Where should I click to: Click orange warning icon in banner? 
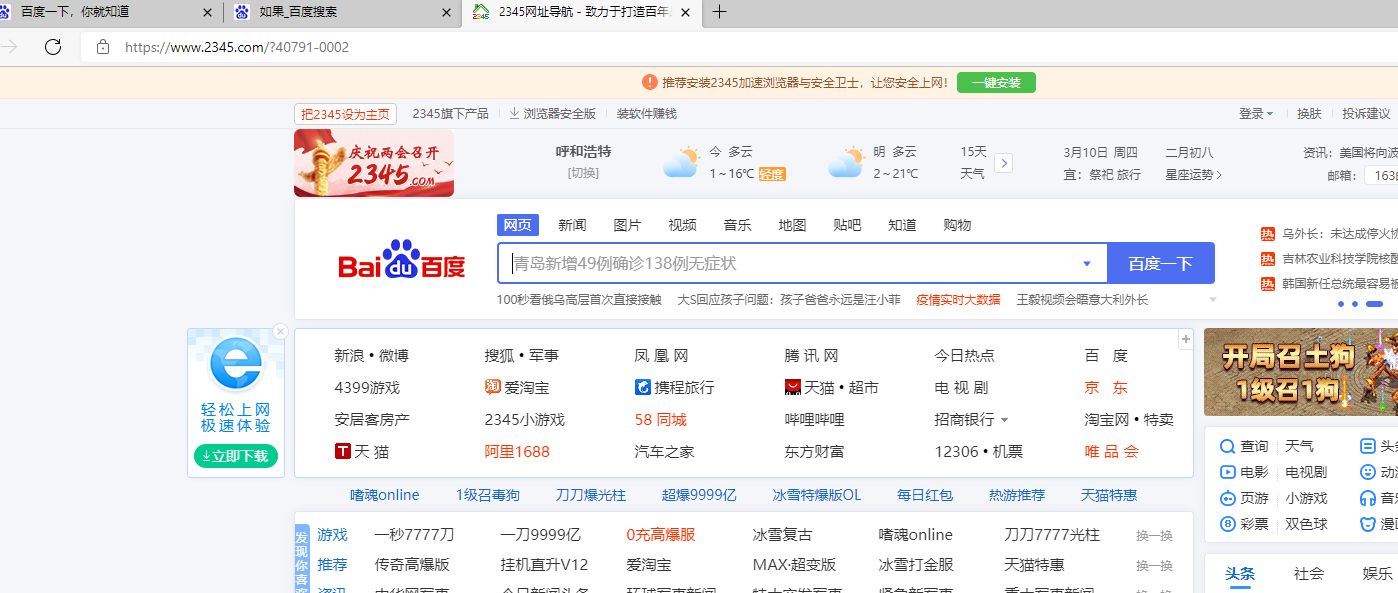650,82
